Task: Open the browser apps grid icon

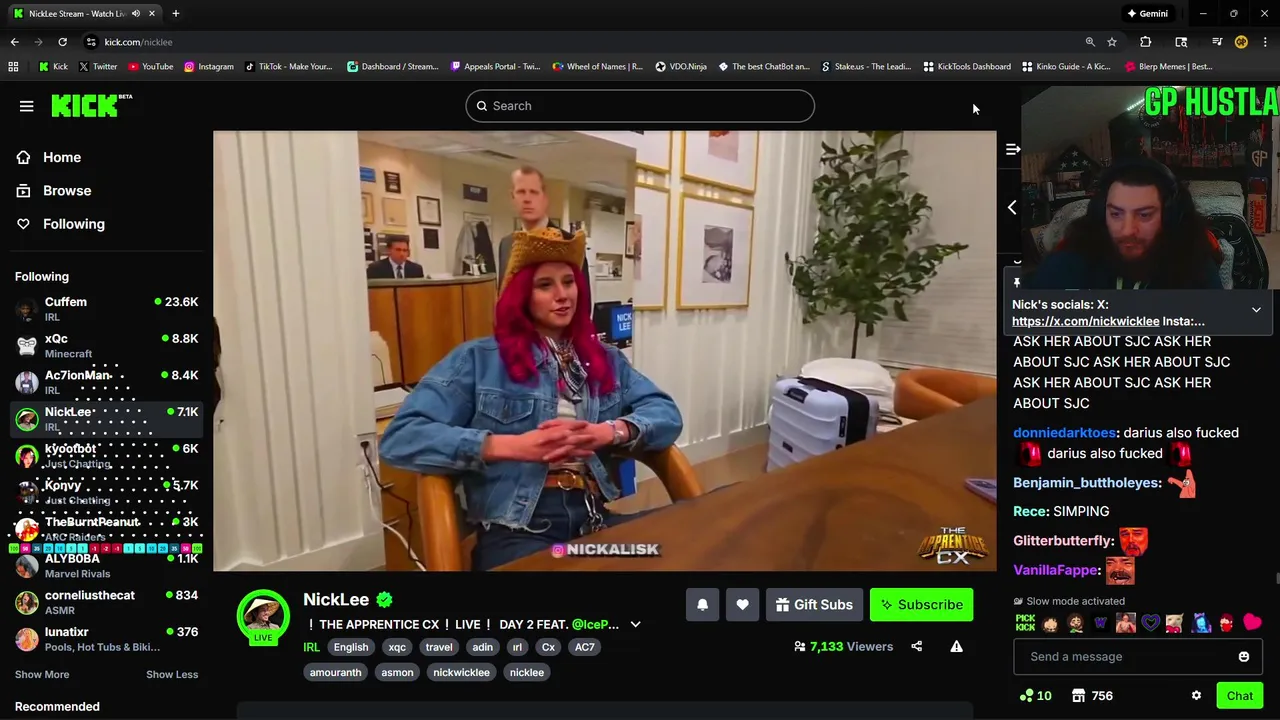Action: pyautogui.click(x=13, y=67)
